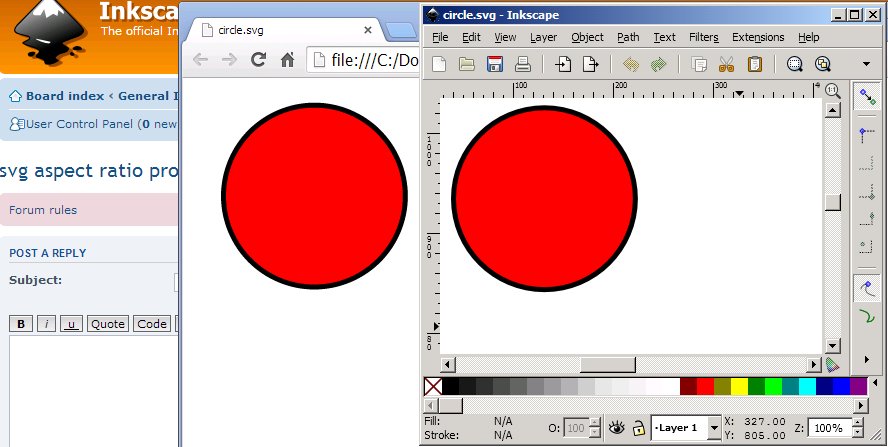The width and height of the screenshot is (888, 447).
Task: Create a new document in Inkscape toolbar
Action: coord(439,64)
